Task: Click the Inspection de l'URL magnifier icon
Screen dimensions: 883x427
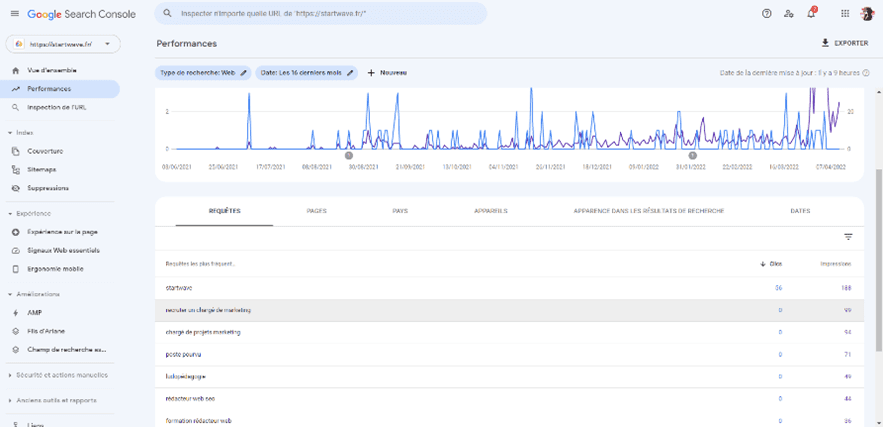Action: pyautogui.click(x=16, y=107)
